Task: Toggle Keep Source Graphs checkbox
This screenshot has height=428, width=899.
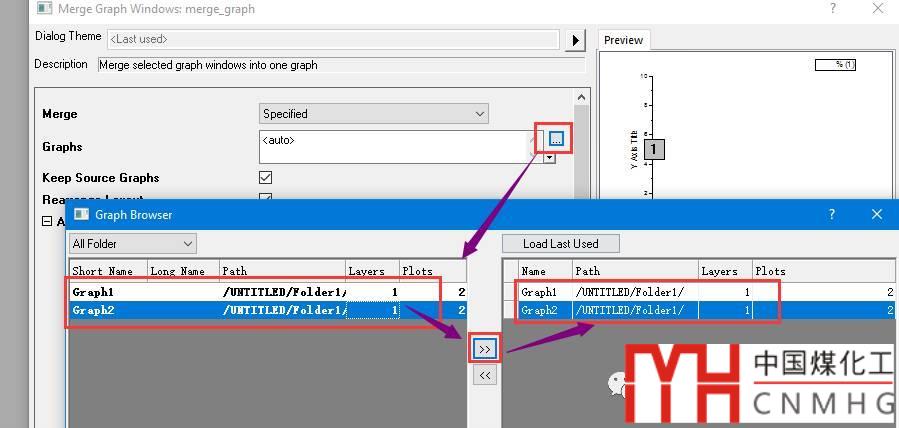Action: point(265,178)
